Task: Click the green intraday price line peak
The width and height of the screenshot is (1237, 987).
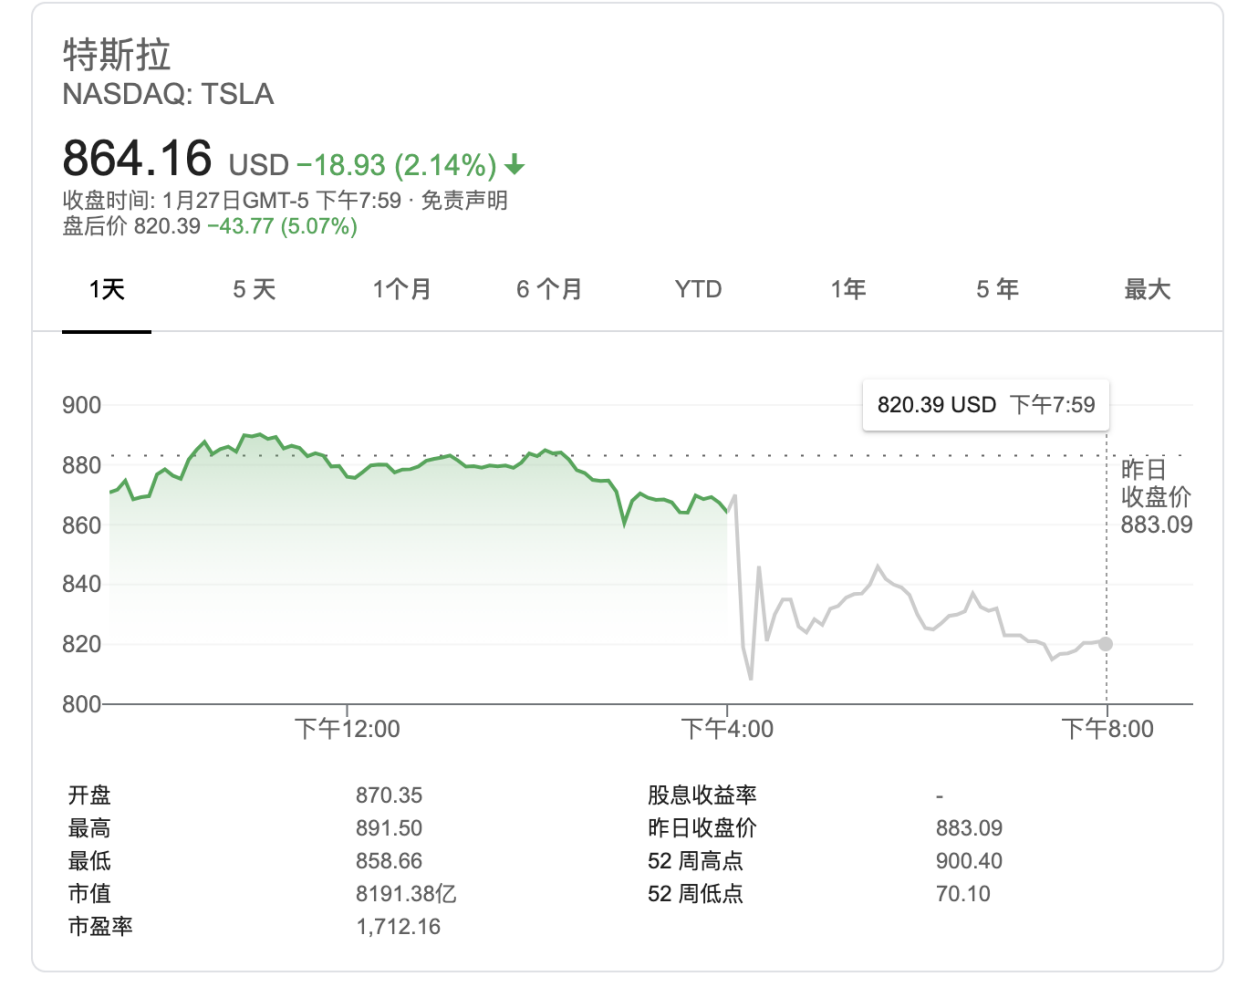Action: [258, 435]
